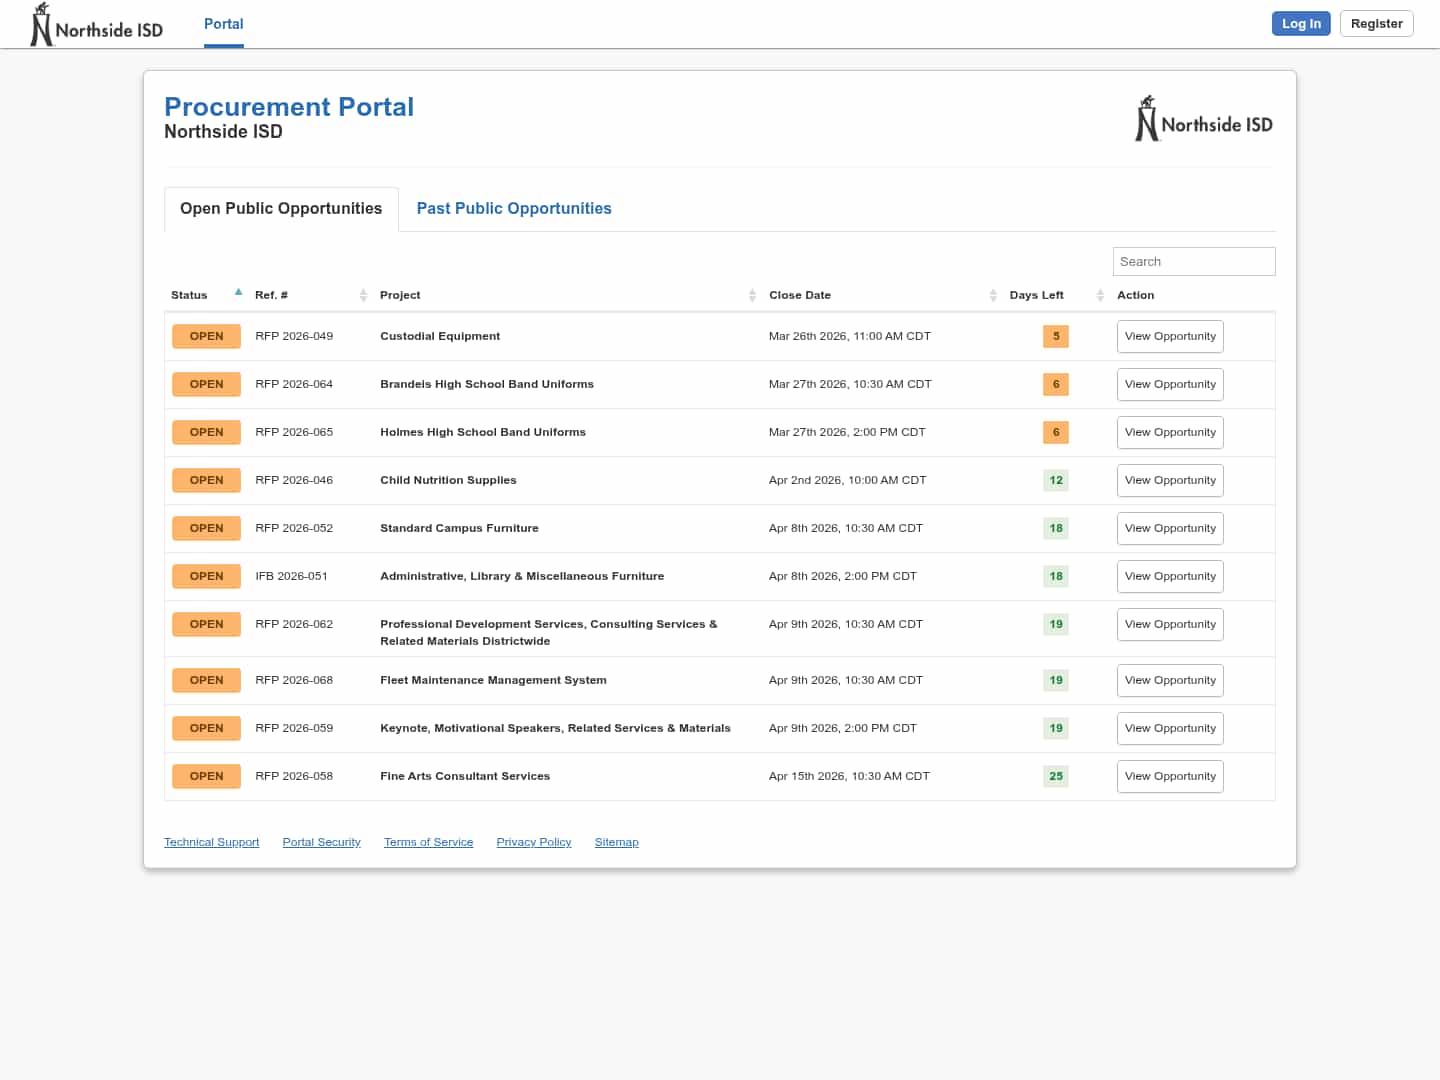
Task: View Opportunity for Fleet Maintenance Management System
Action: click(x=1169, y=681)
